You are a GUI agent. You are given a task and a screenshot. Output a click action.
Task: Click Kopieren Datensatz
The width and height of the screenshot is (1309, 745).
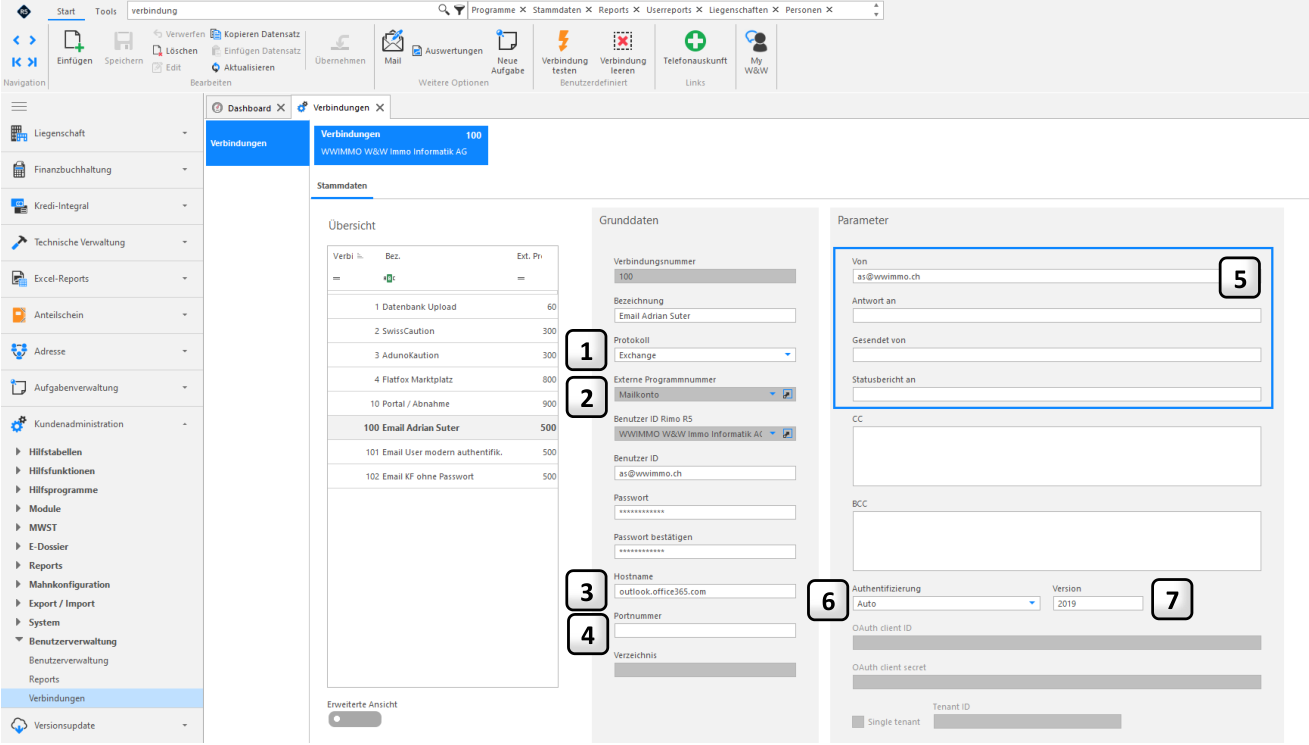click(255, 34)
